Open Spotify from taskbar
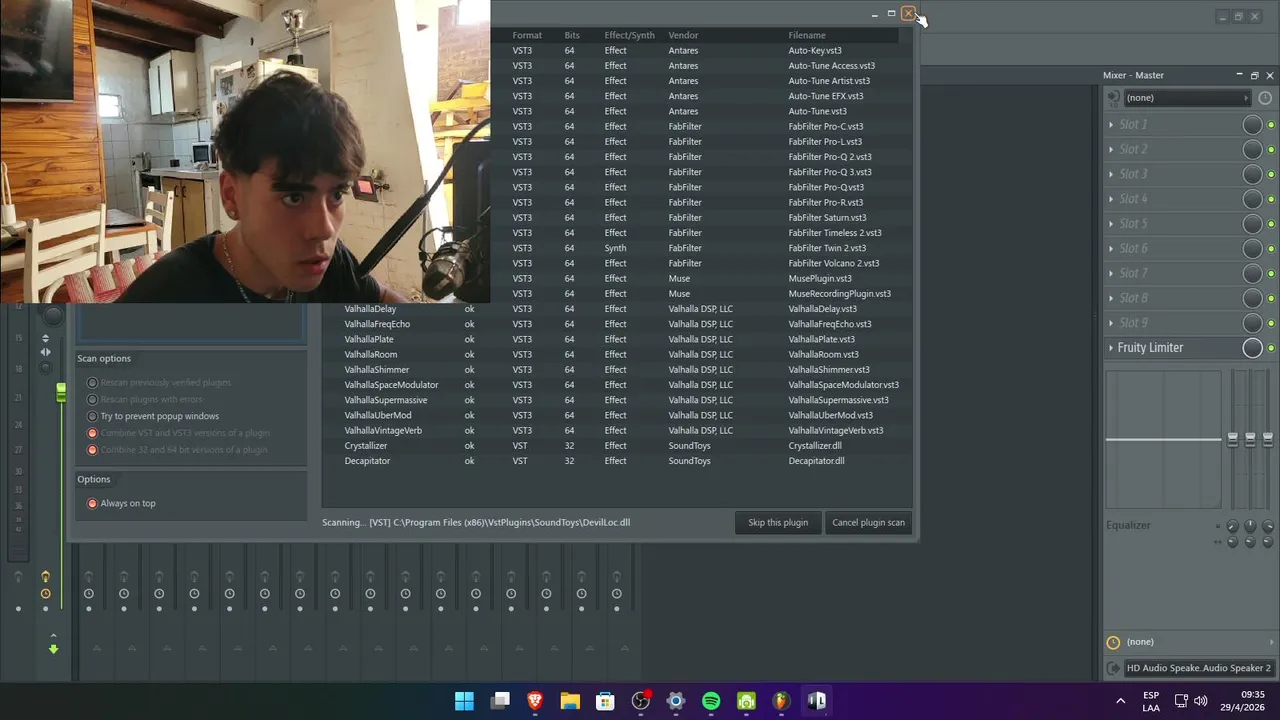1280x720 pixels. pyautogui.click(x=711, y=701)
